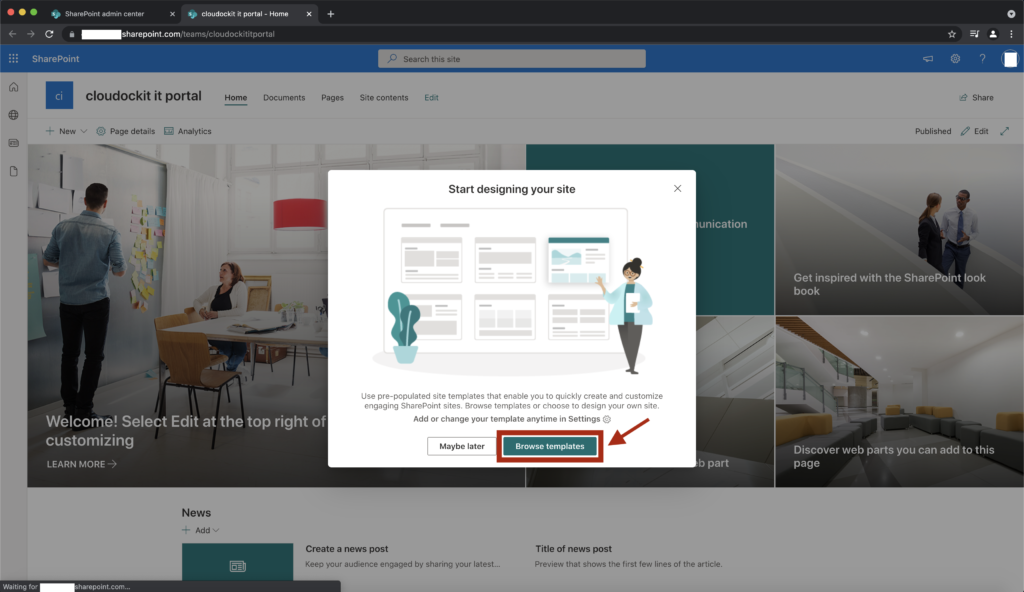Screen dimensions: 1024x592
Task: Open a new browser tab
Action: 330,14
